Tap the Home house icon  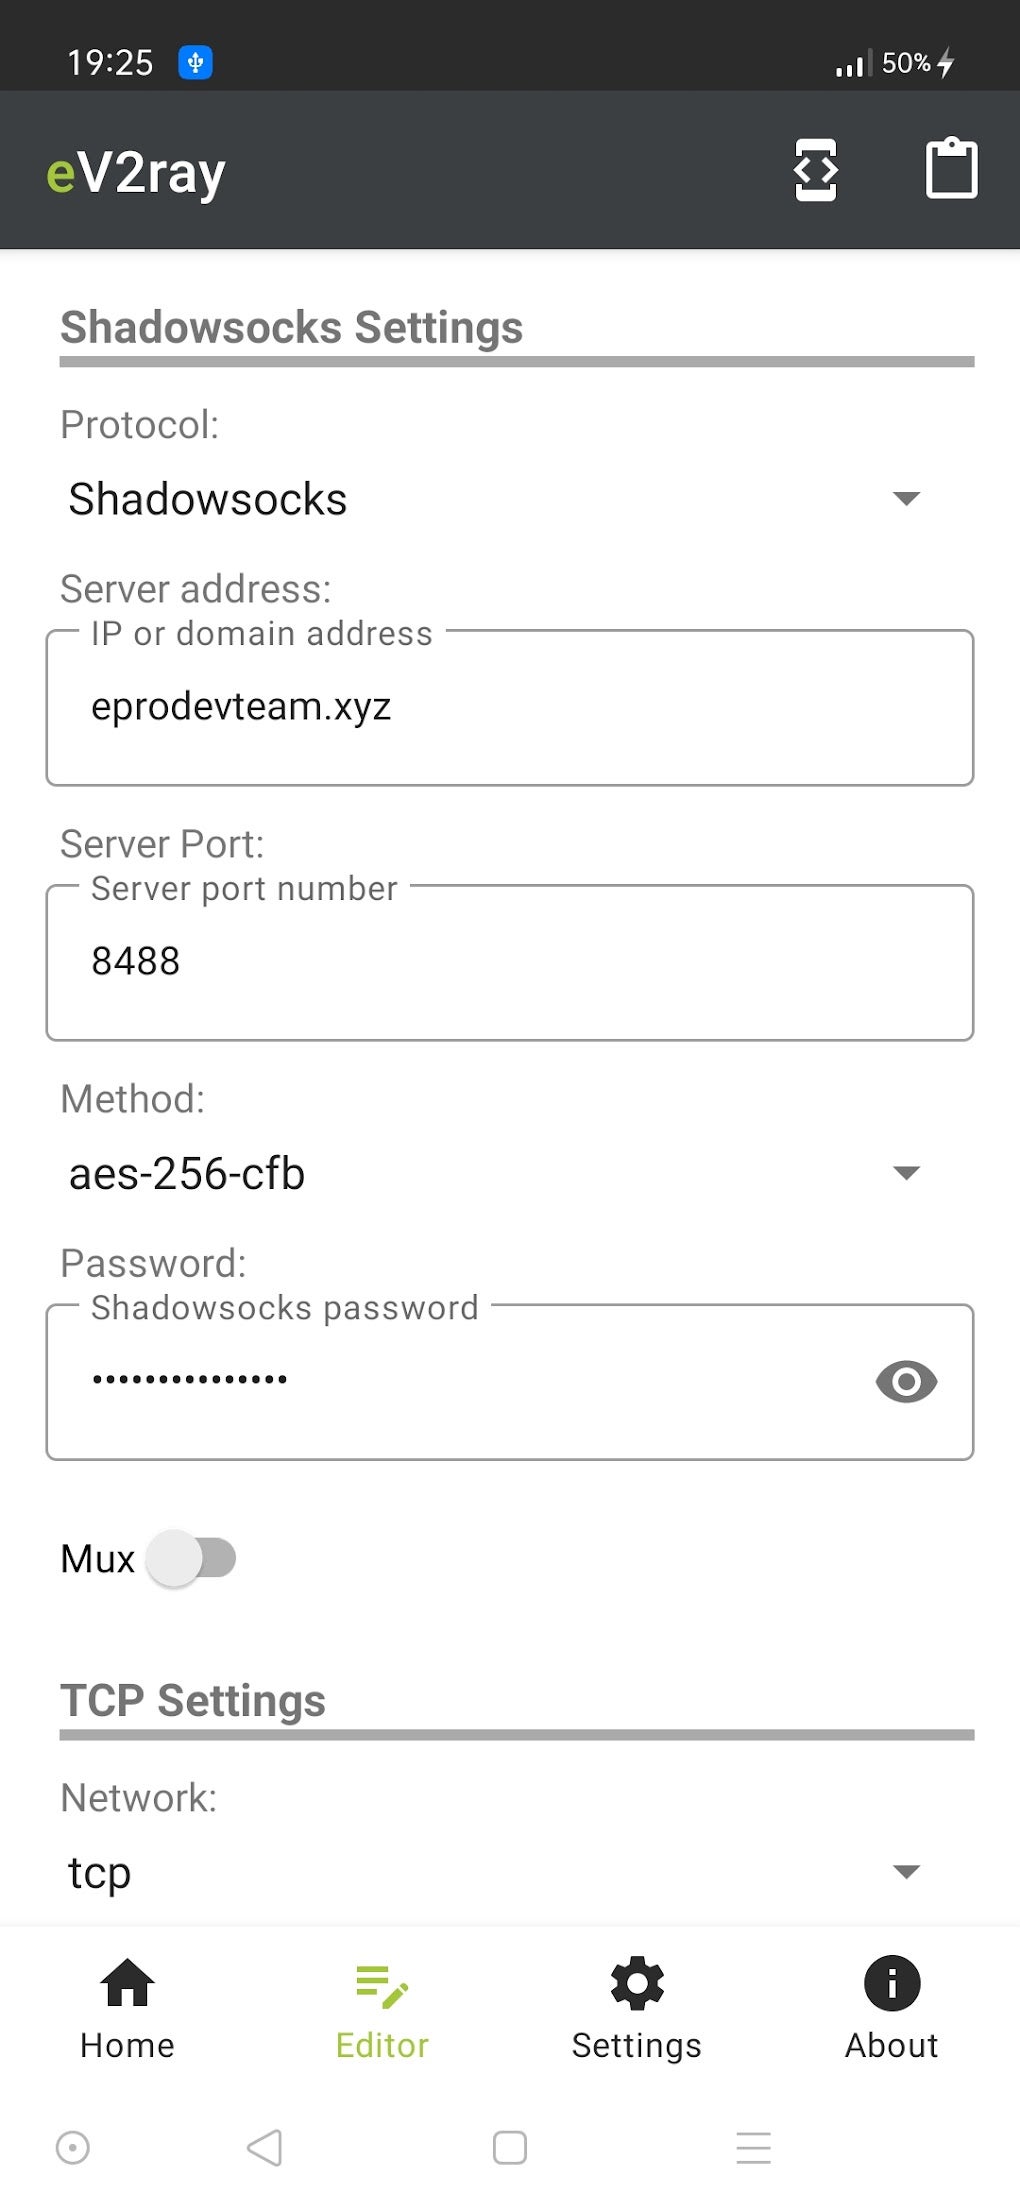pos(127,1982)
